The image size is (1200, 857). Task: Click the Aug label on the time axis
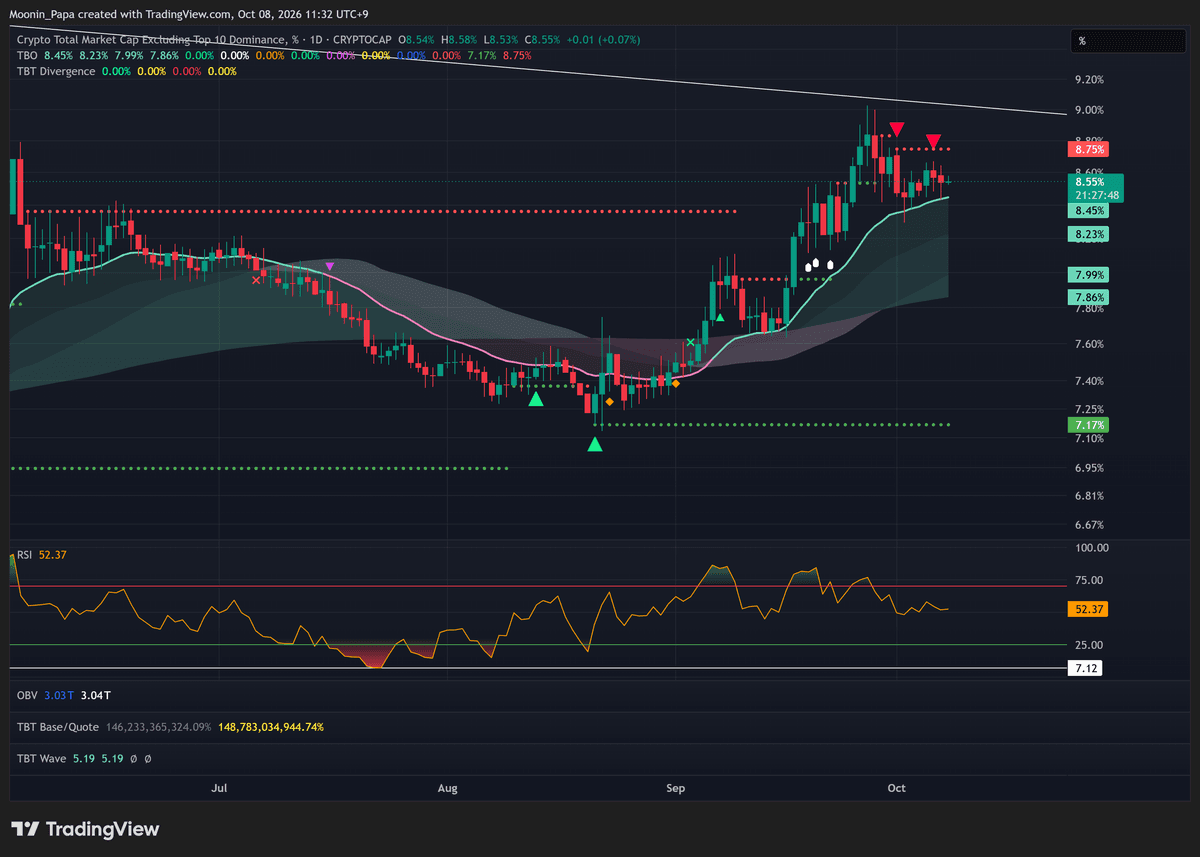pyautogui.click(x=448, y=788)
